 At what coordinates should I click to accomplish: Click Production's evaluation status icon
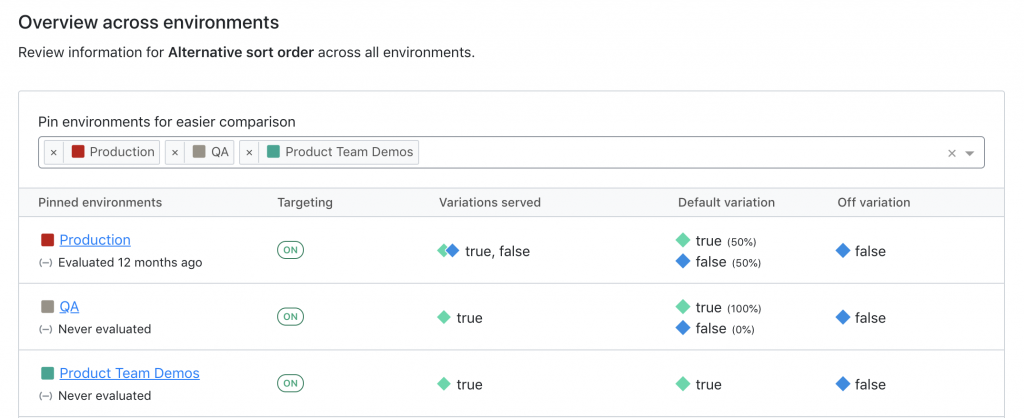46,263
